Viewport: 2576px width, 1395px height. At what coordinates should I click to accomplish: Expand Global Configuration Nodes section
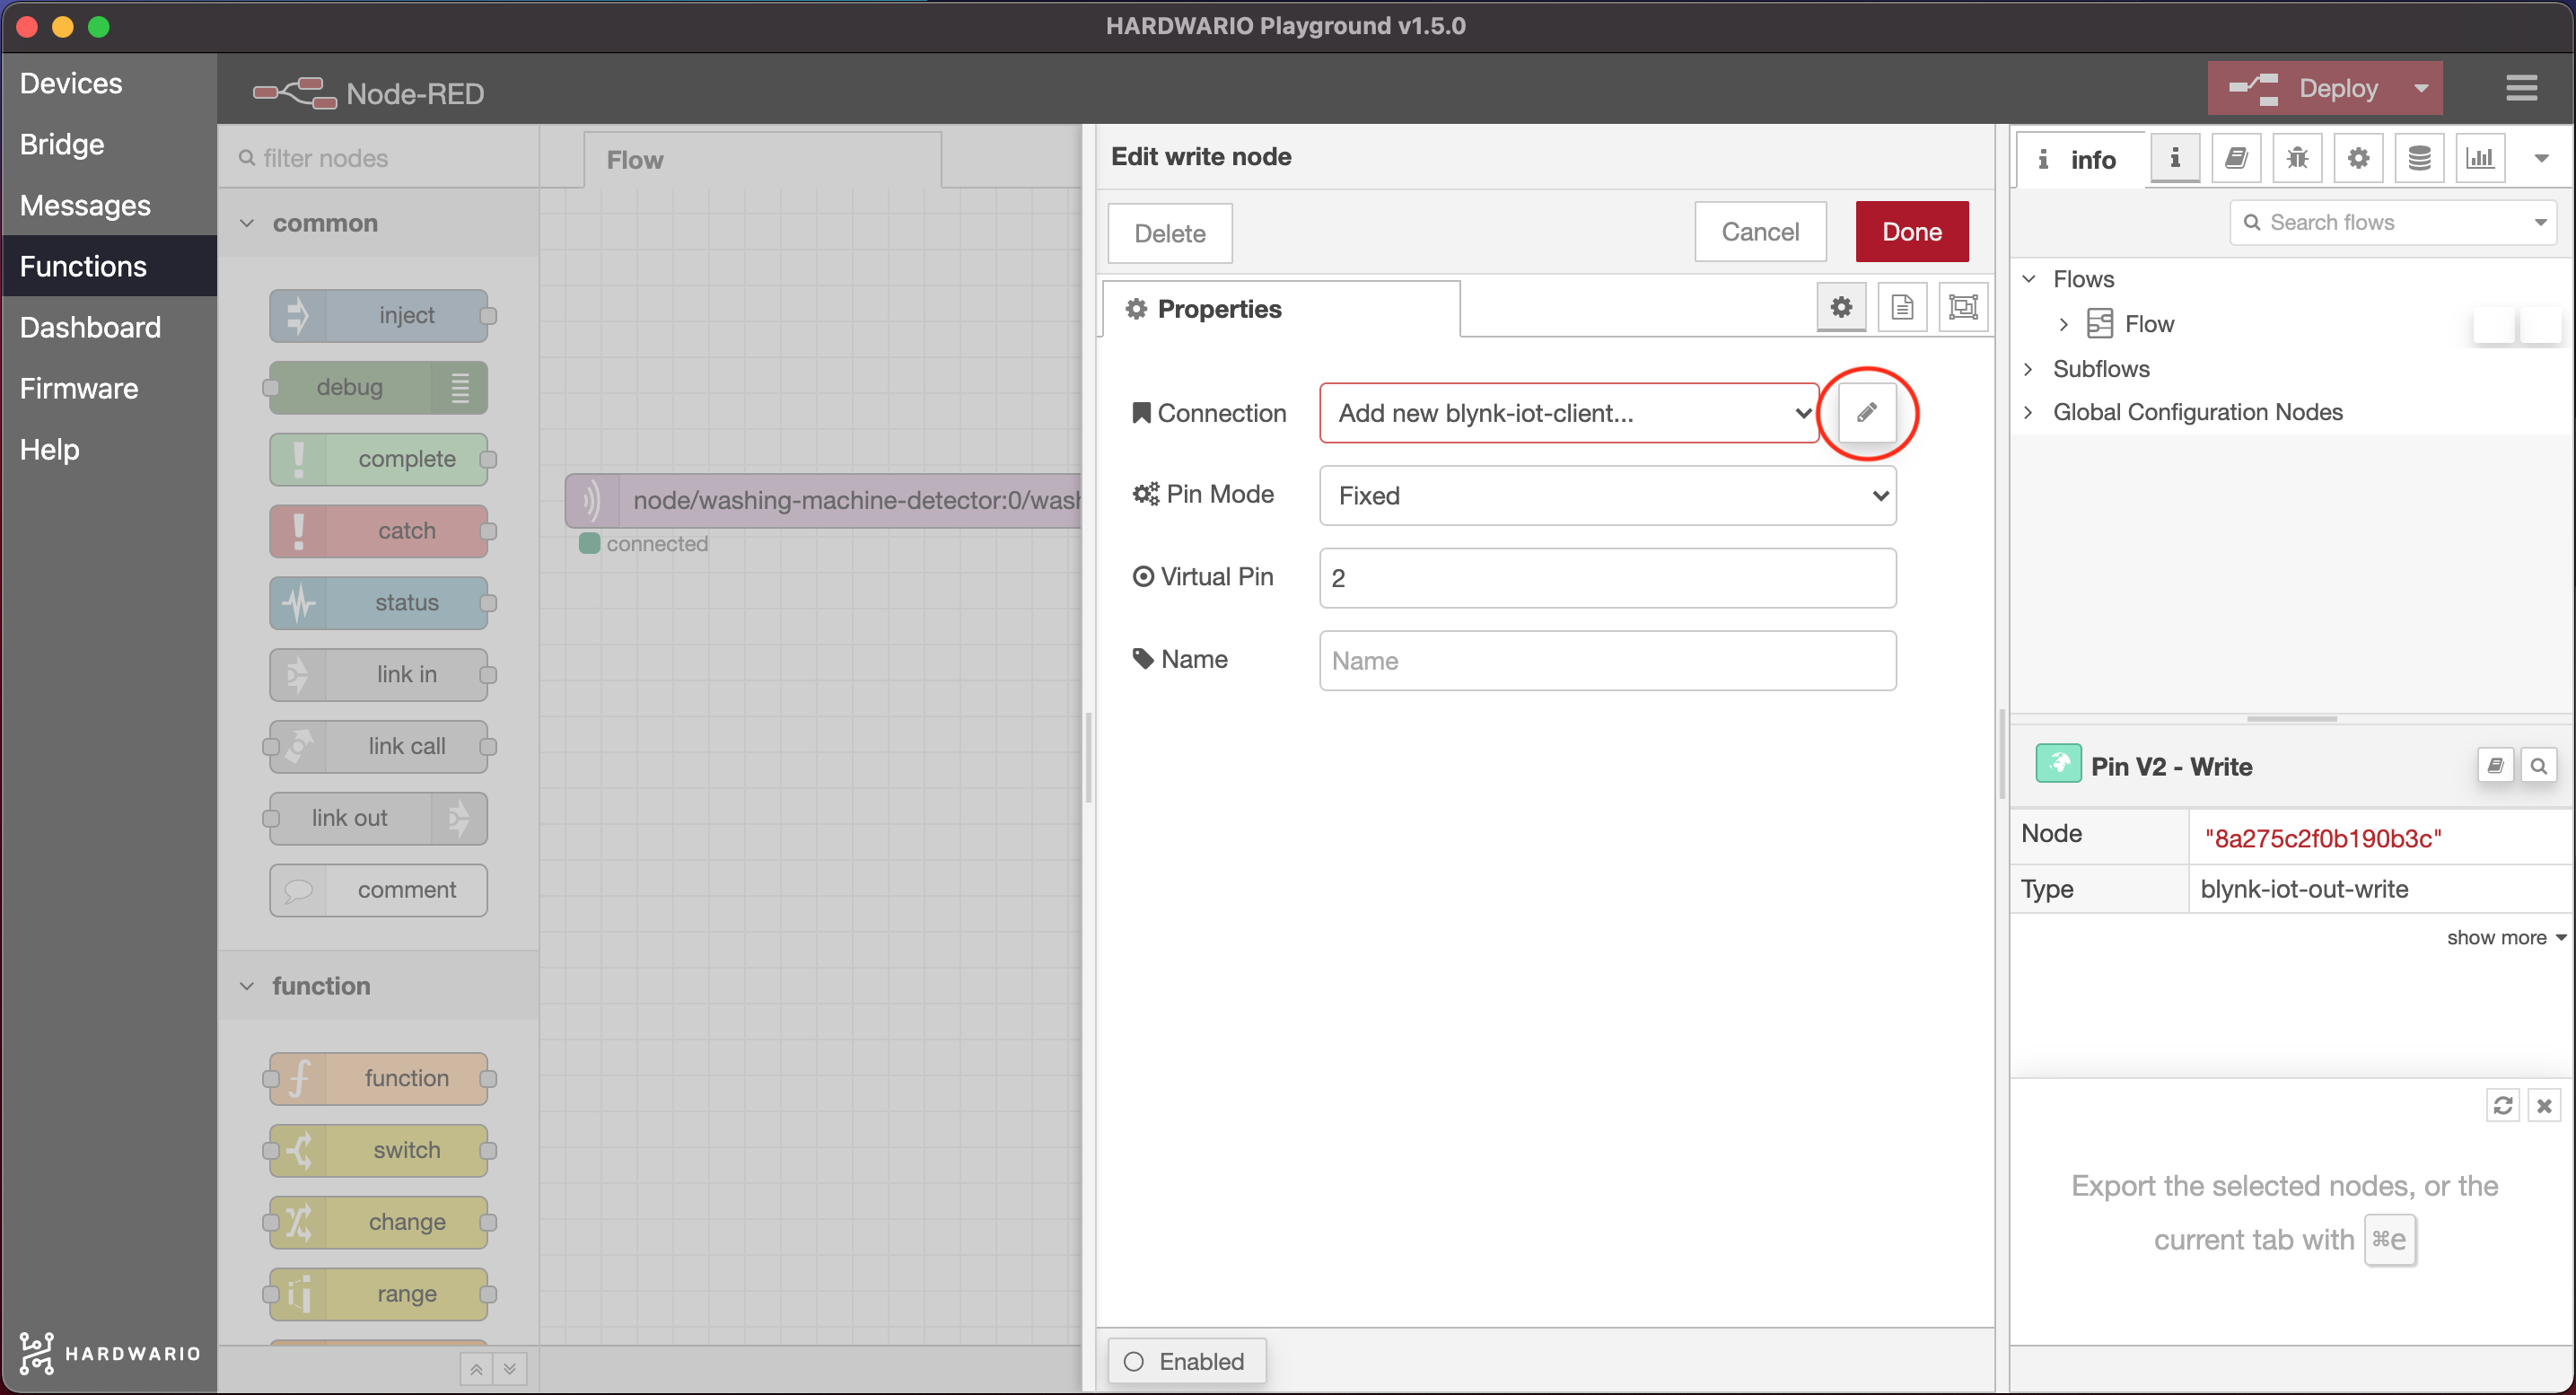(x=2029, y=412)
